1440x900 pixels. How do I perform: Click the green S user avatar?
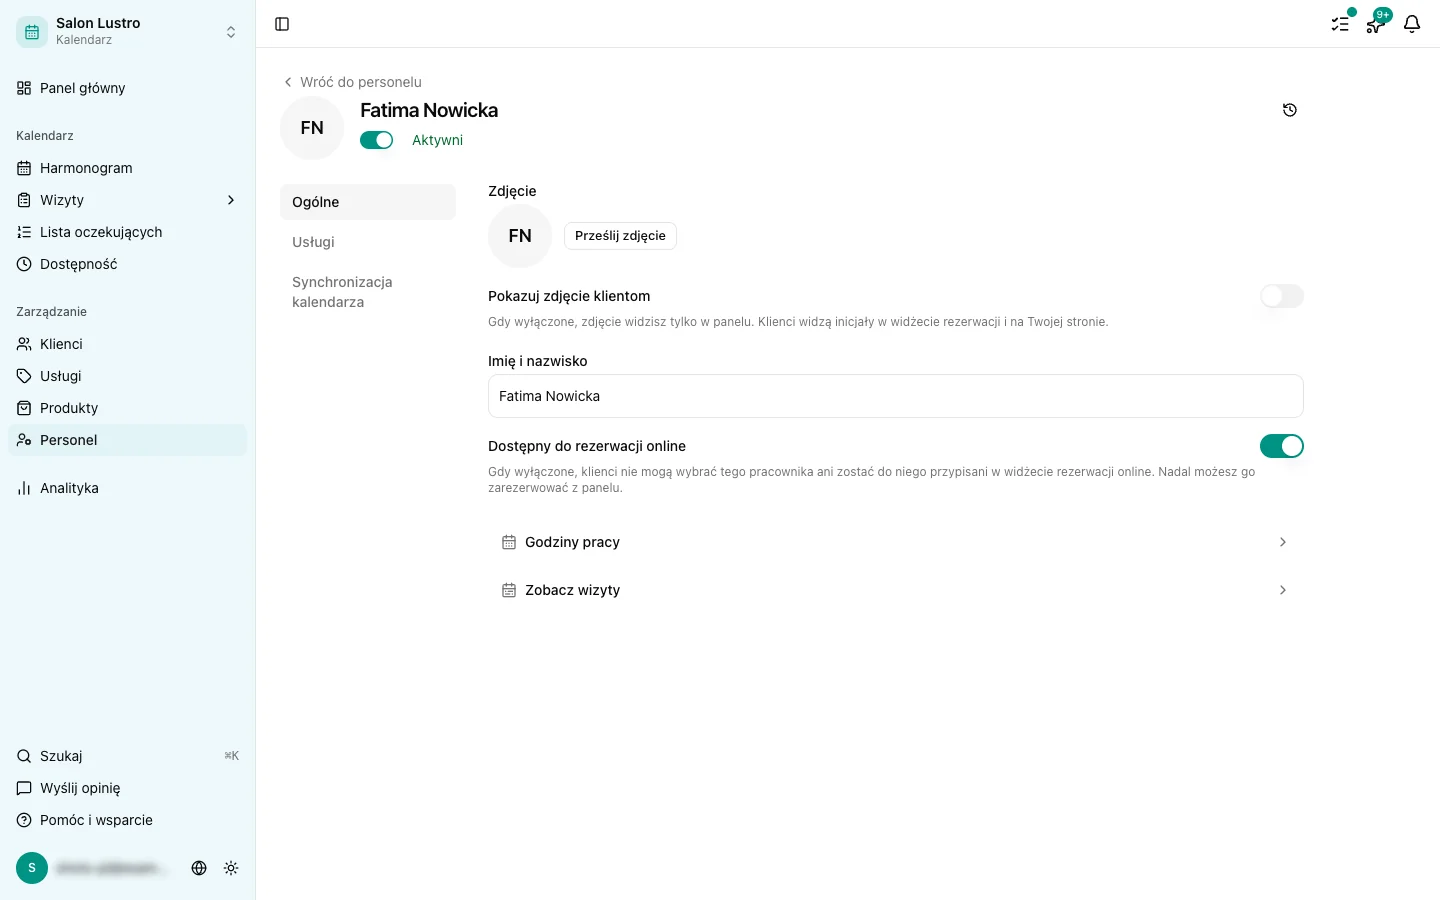click(x=32, y=868)
